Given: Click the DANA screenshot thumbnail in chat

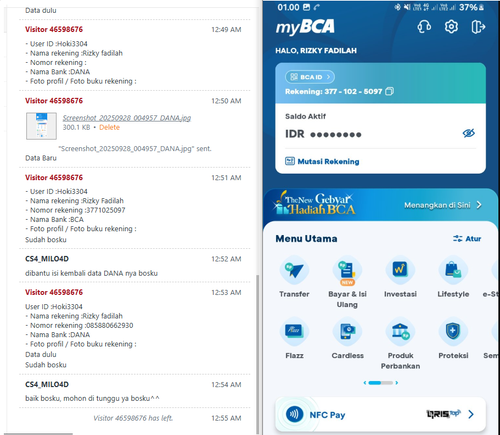Looking at the screenshot, I should coord(41,126).
